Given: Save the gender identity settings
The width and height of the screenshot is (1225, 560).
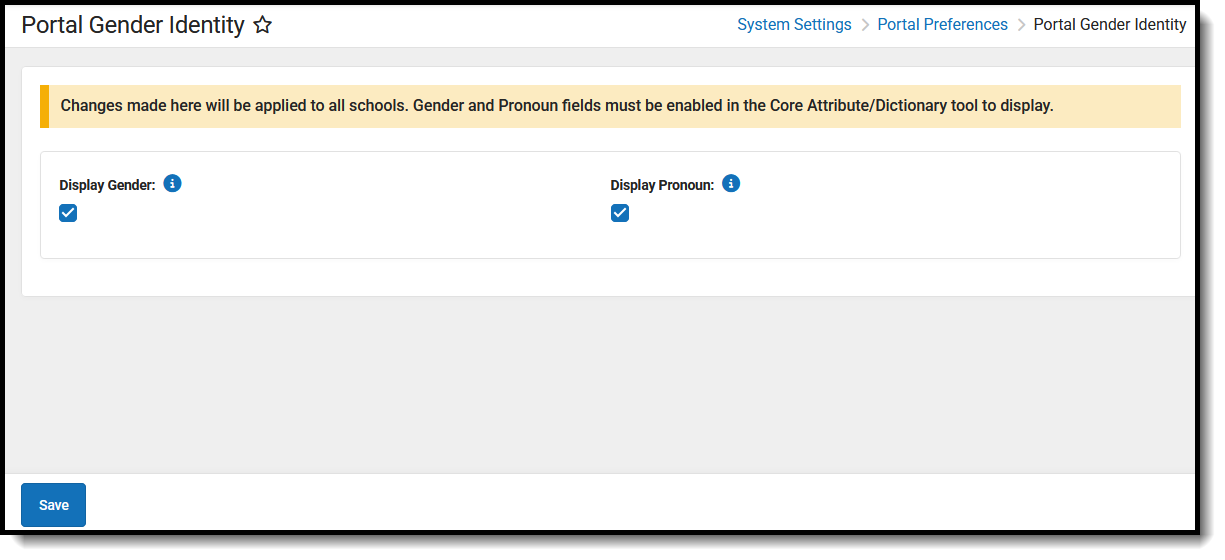Looking at the screenshot, I should (53, 505).
